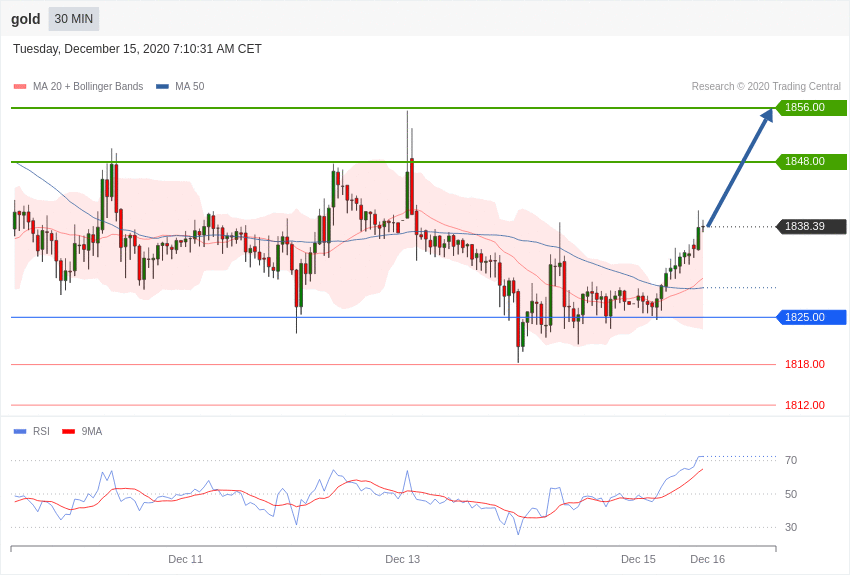Screen dimensions: 850x576
Task: Click the MA 50 legend label
Action: pos(190,86)
